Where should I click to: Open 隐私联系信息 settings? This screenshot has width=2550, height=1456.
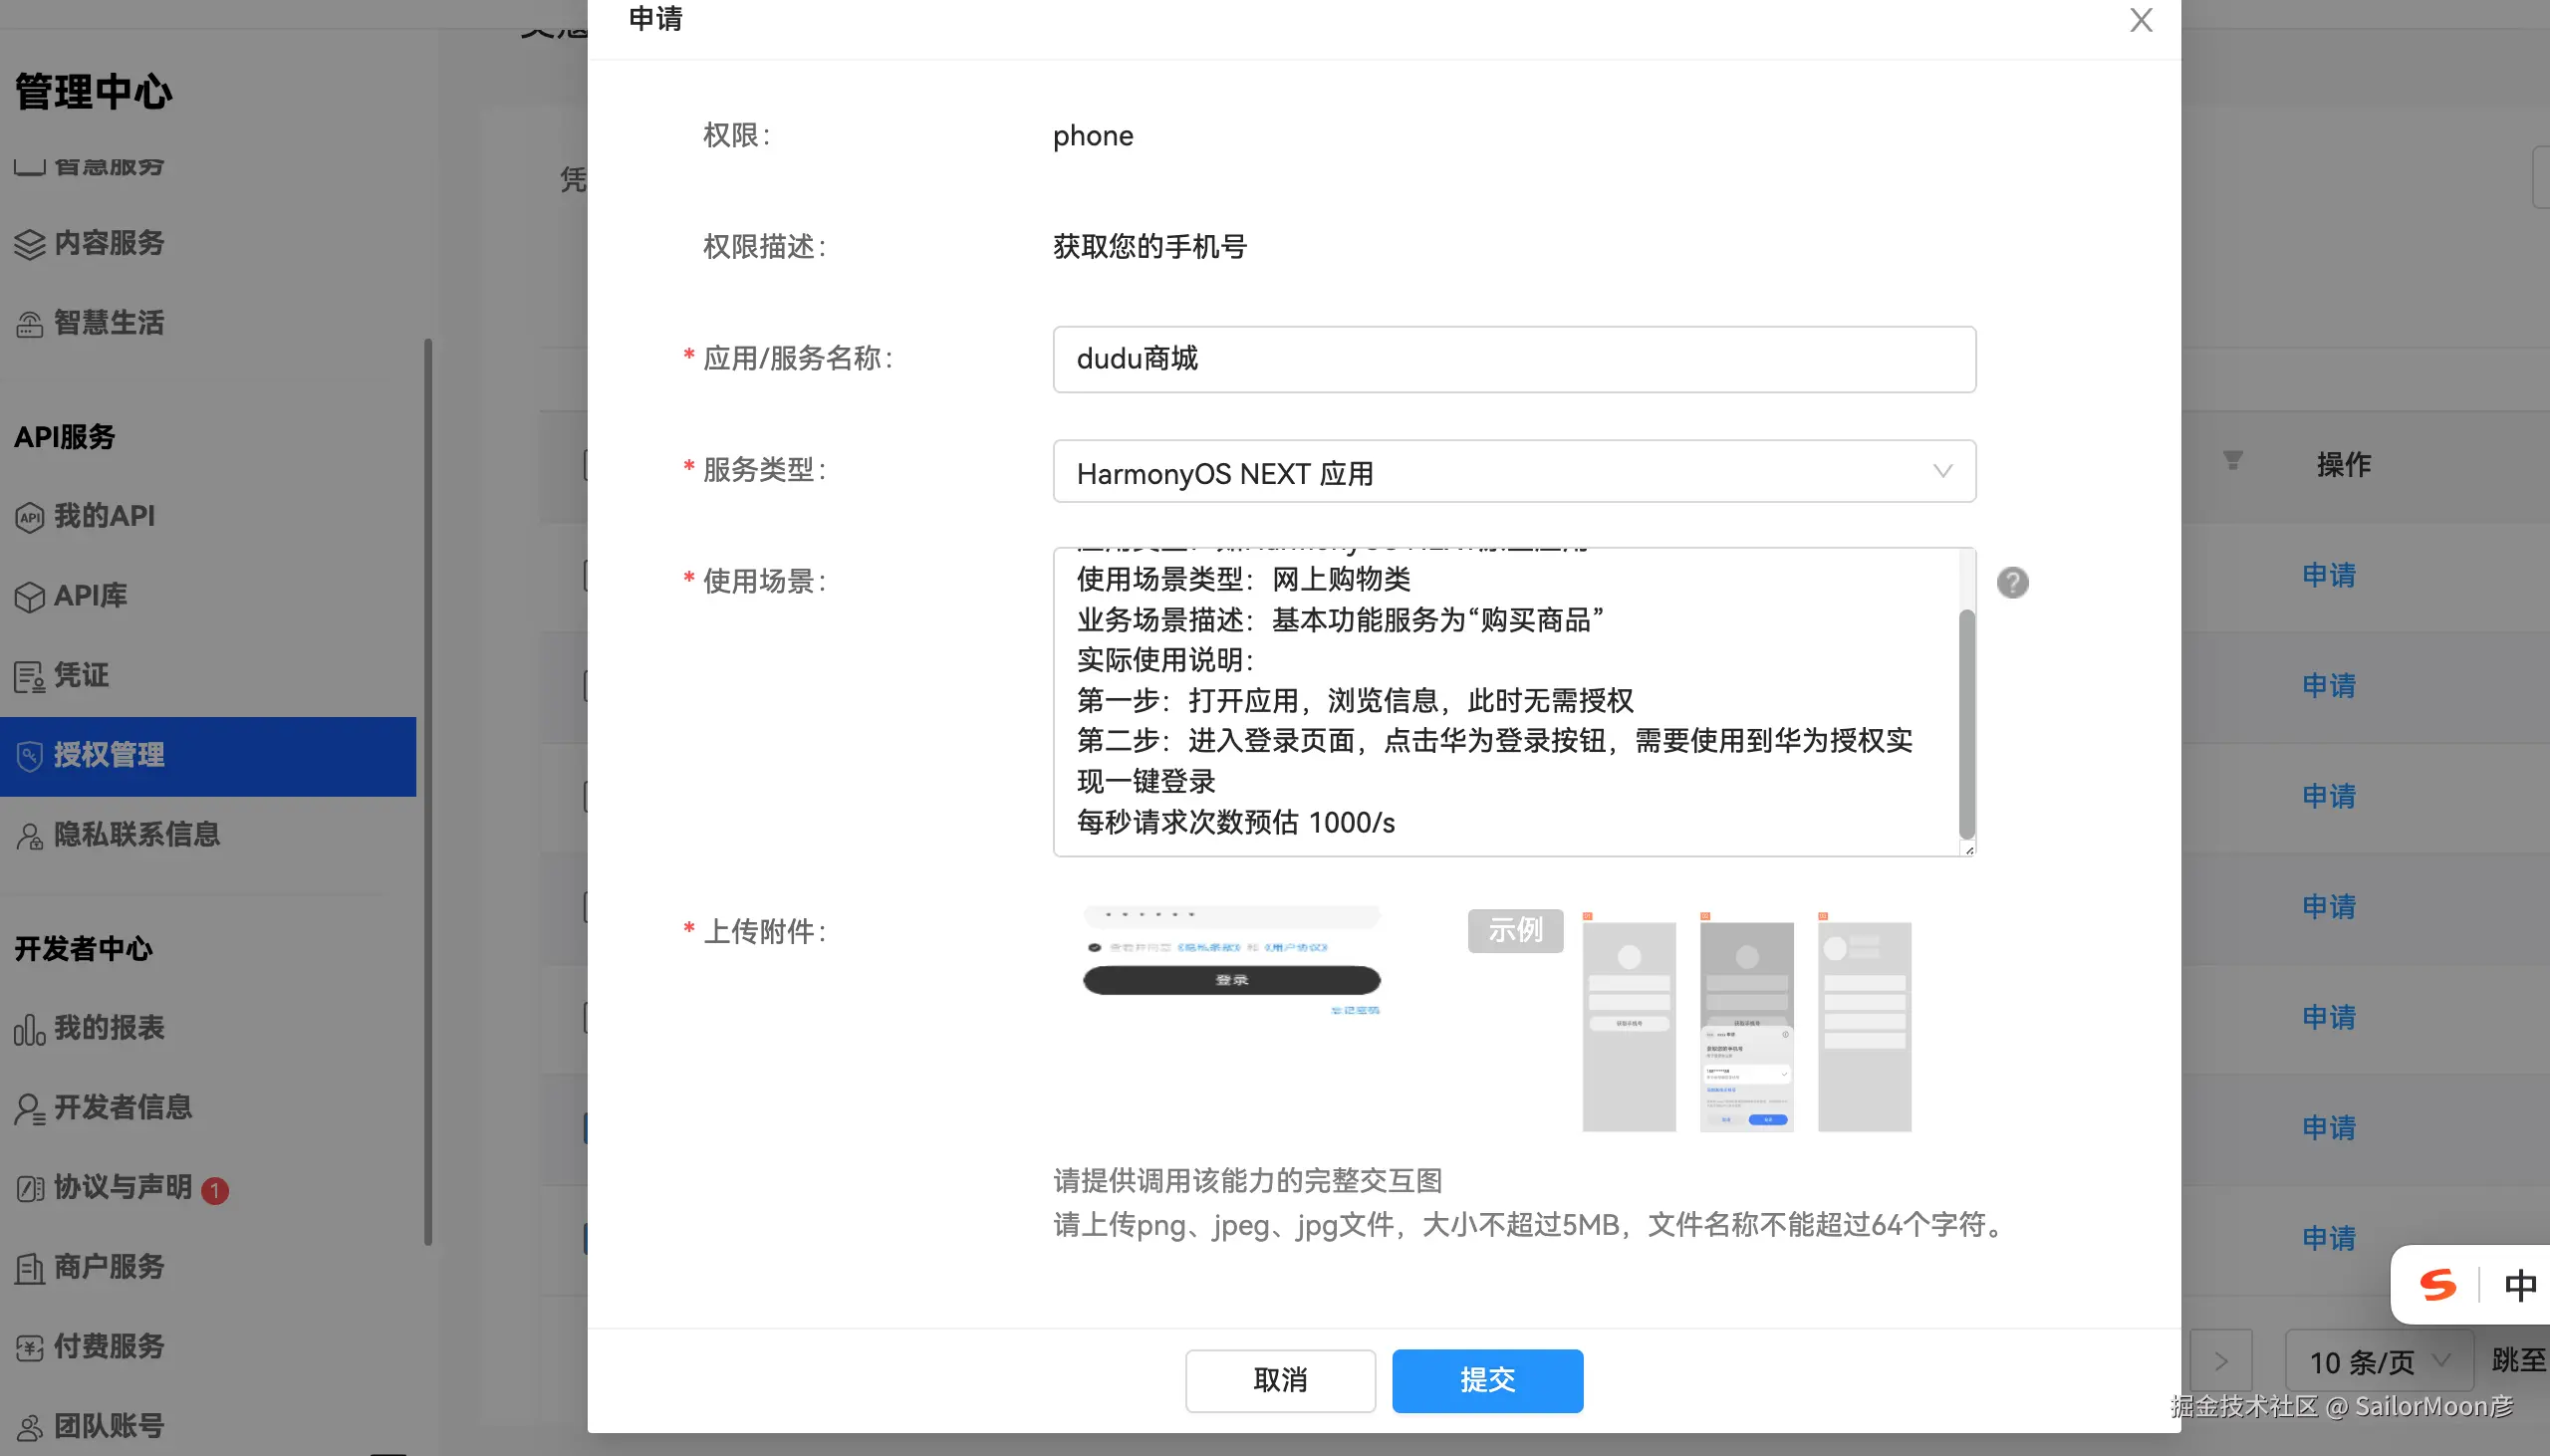pyautogui.click(x=137, y=834)
